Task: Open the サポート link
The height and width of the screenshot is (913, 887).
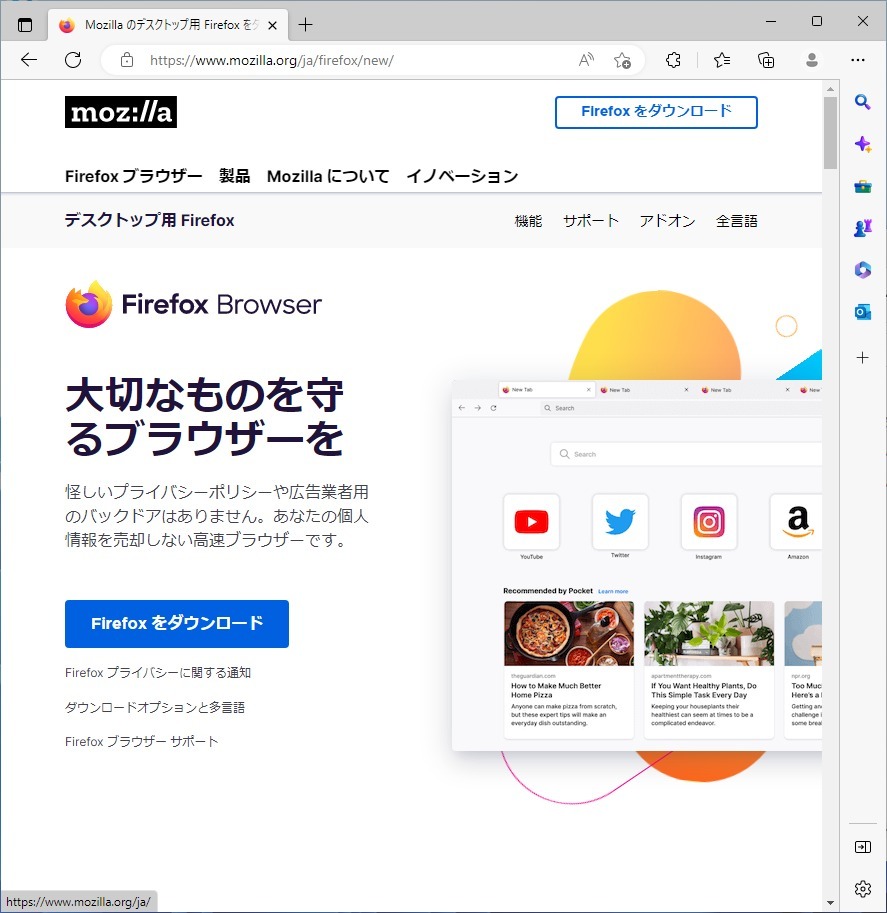Action: click(591, 221)
